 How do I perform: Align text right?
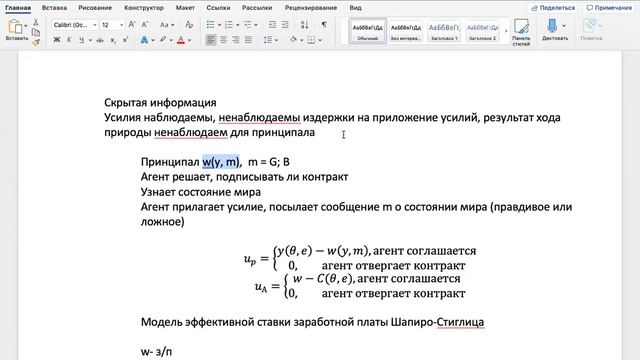click(236, 40)
